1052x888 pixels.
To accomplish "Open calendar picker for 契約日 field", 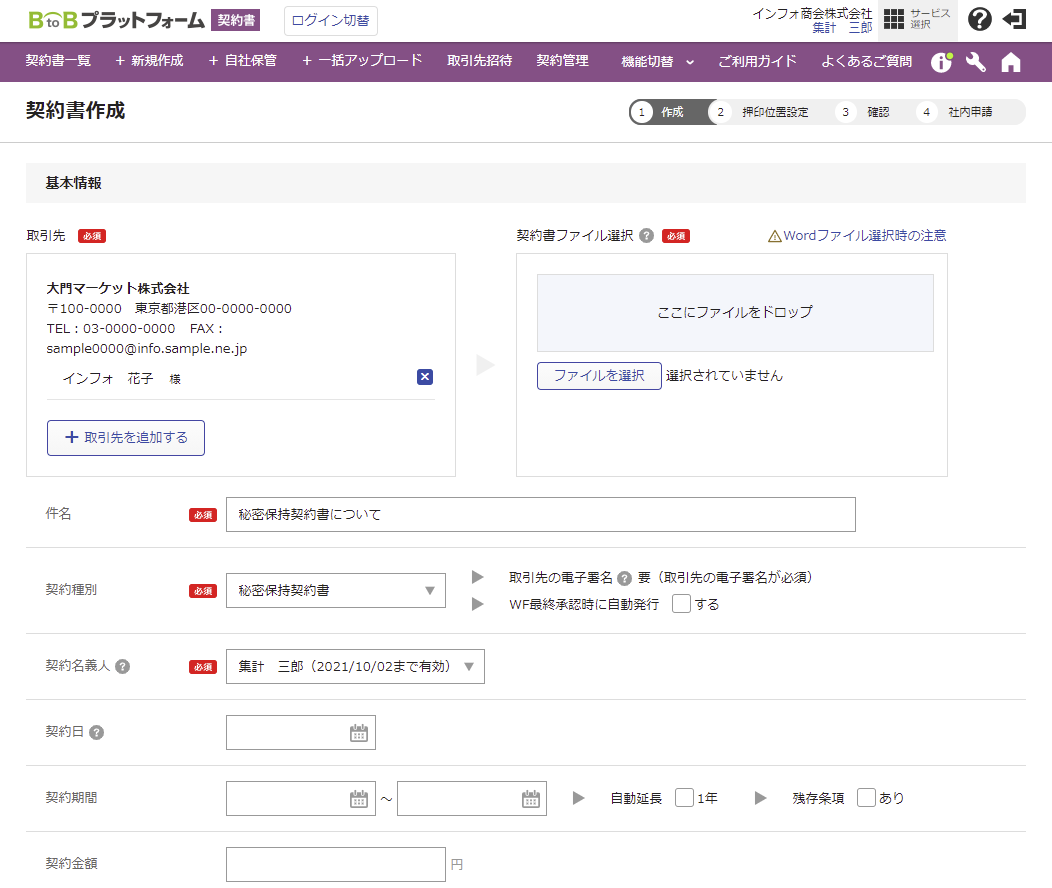I will pos(359,733).
